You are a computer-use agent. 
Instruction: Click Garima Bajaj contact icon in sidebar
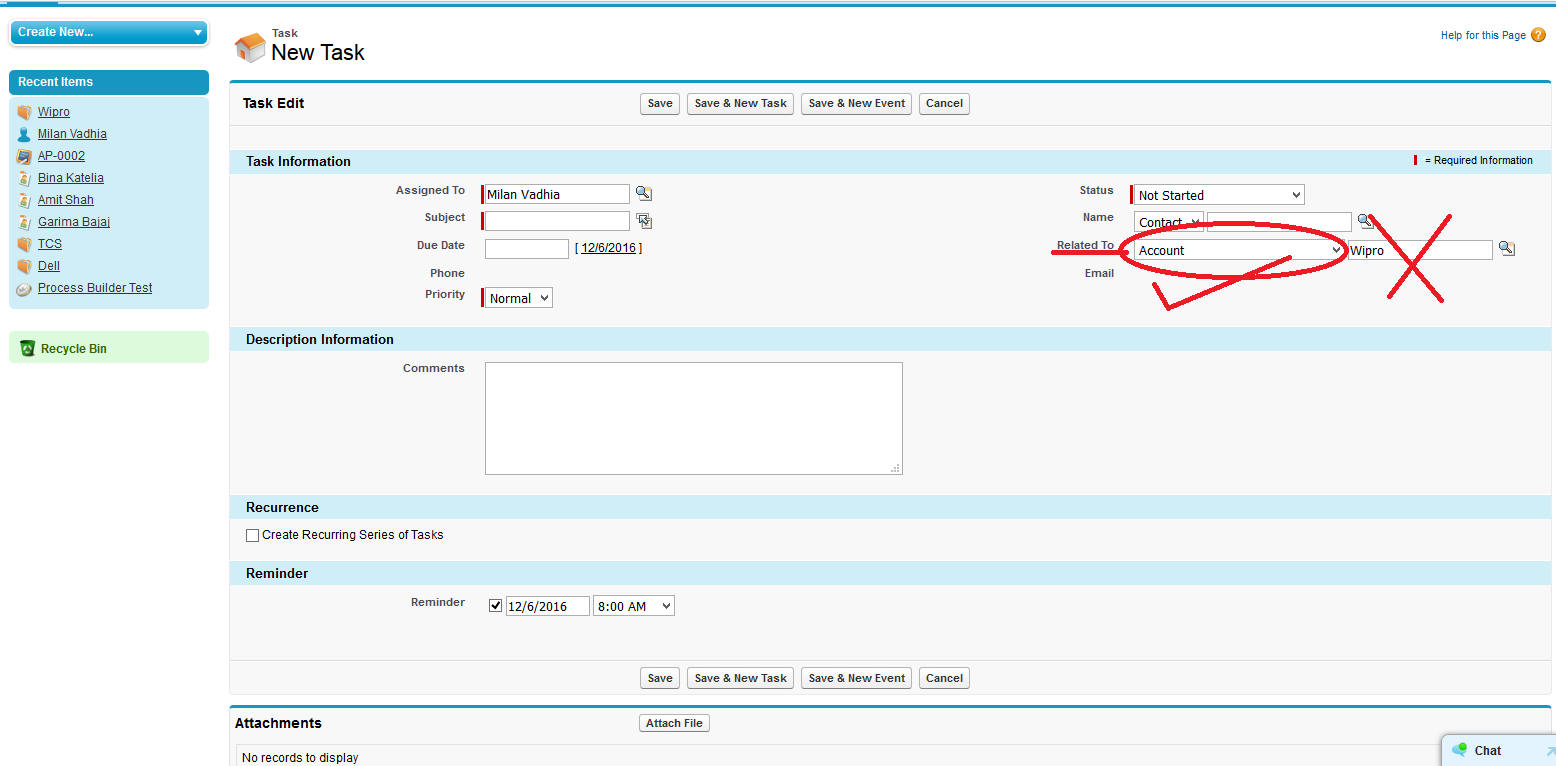coord(24,222)
